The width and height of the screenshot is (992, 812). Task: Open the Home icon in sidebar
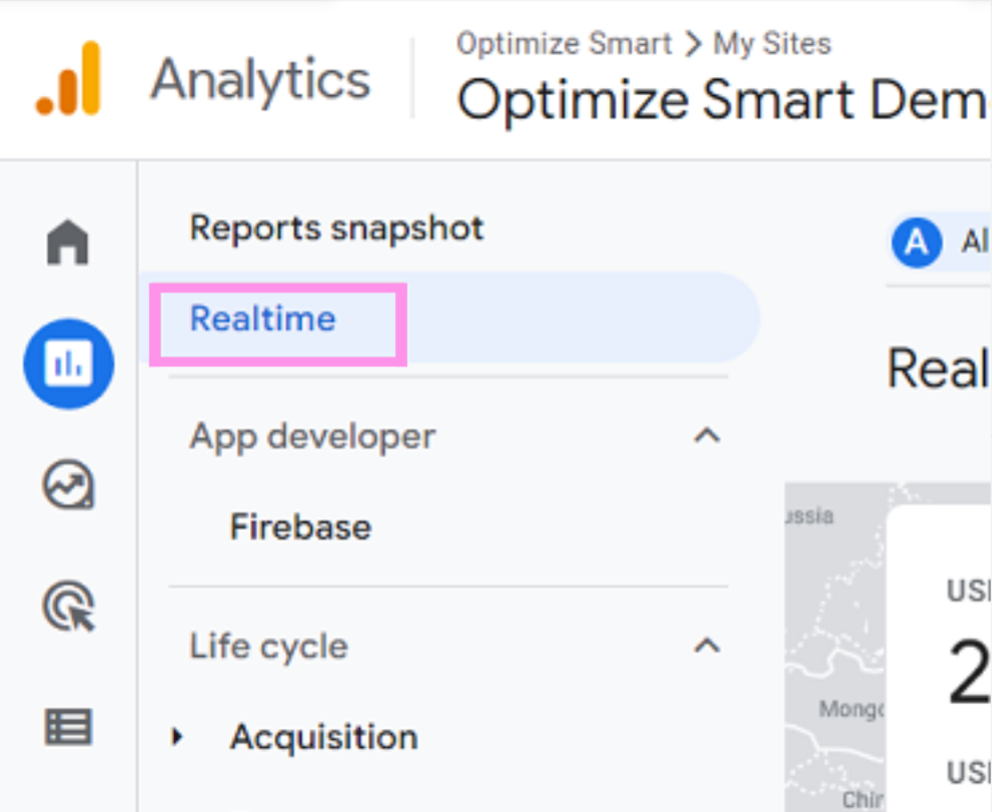pyautogui.click(x=68, y=243)
